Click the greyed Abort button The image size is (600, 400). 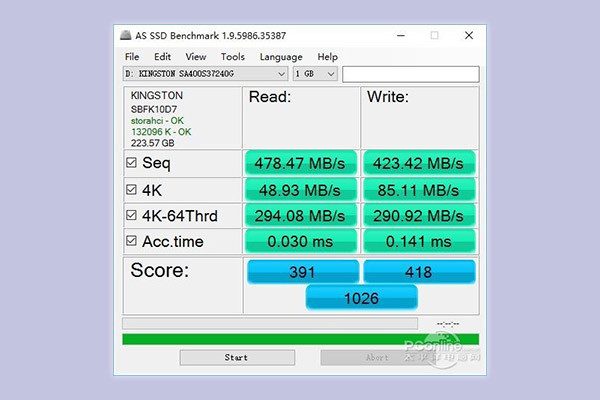(x=377, y=358)
